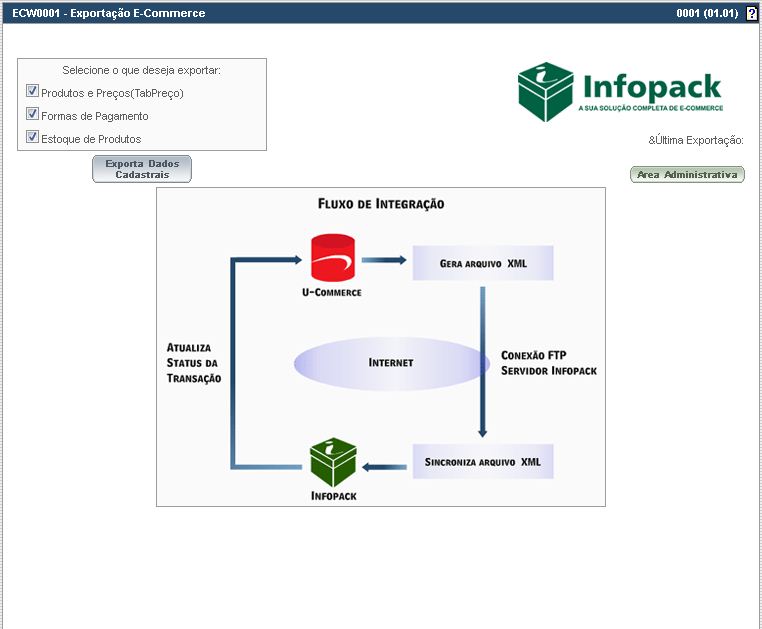This screenshot has height=629, width=762.
Task: Click the green Infopack box icon in diagram
Action: [332, 463]
